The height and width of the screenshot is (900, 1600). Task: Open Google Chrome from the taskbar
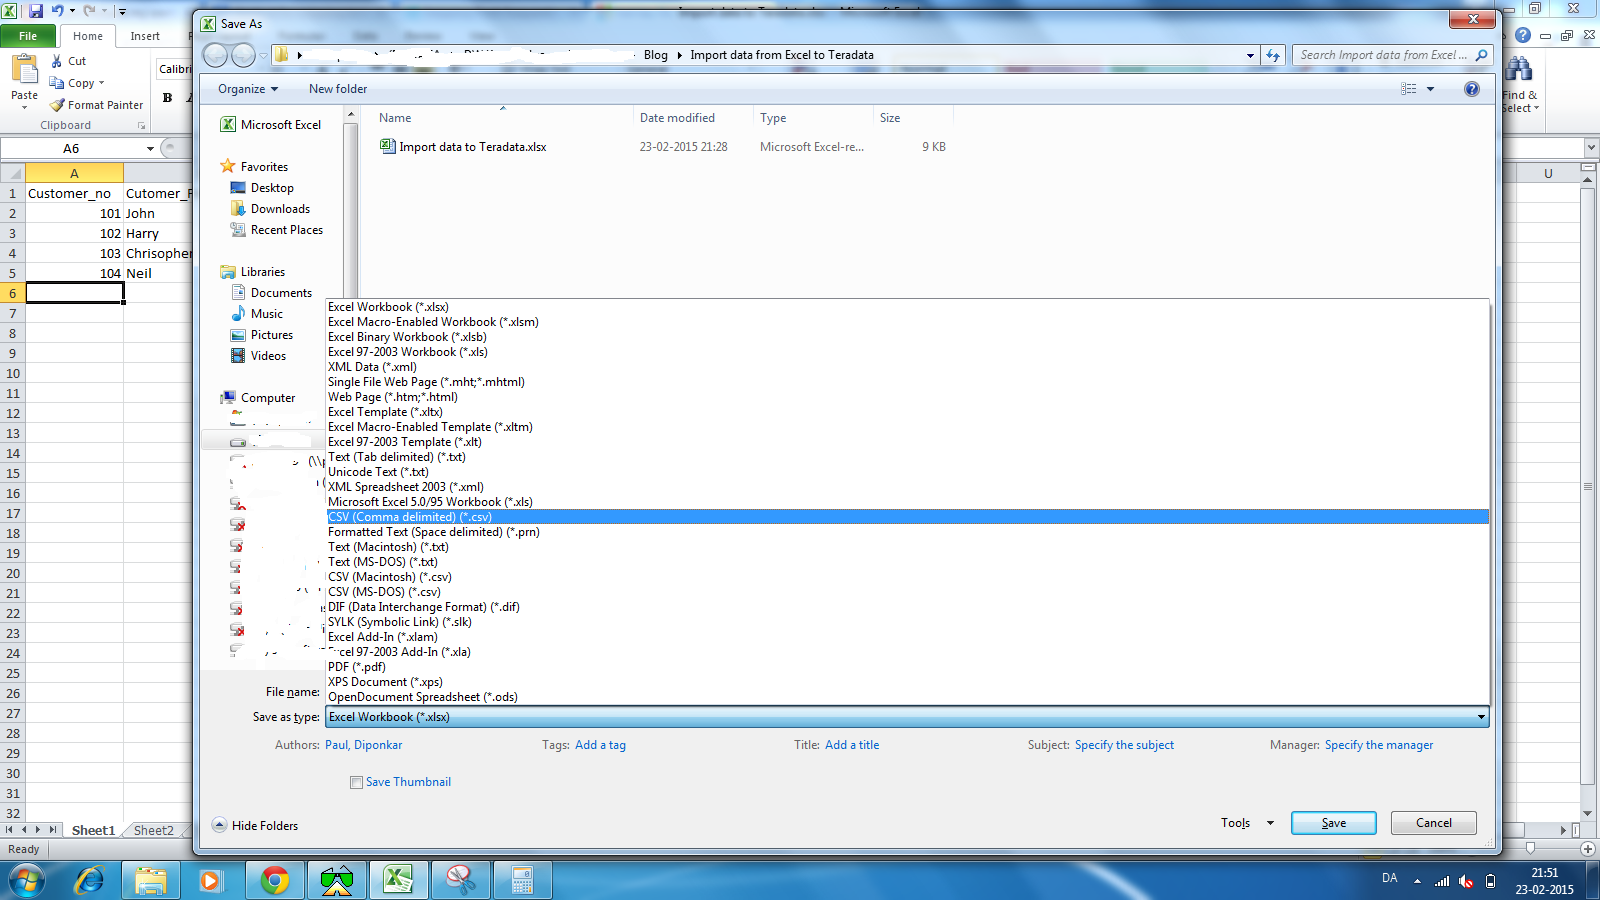click(x=274, y=880)
